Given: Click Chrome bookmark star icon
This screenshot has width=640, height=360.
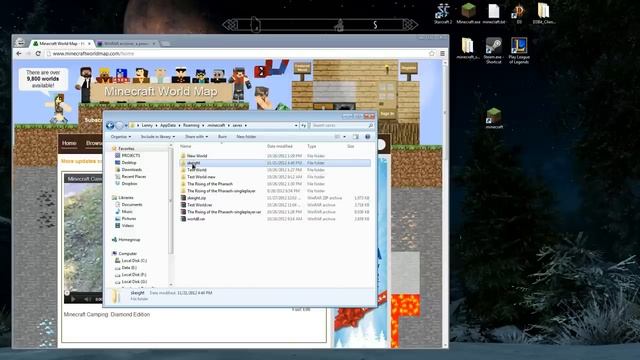Looking at the screenshot, I should [432, 53].
